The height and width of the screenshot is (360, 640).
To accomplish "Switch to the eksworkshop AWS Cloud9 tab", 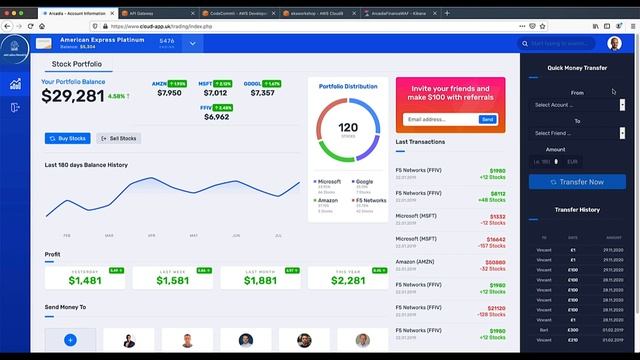I will 319,13.
